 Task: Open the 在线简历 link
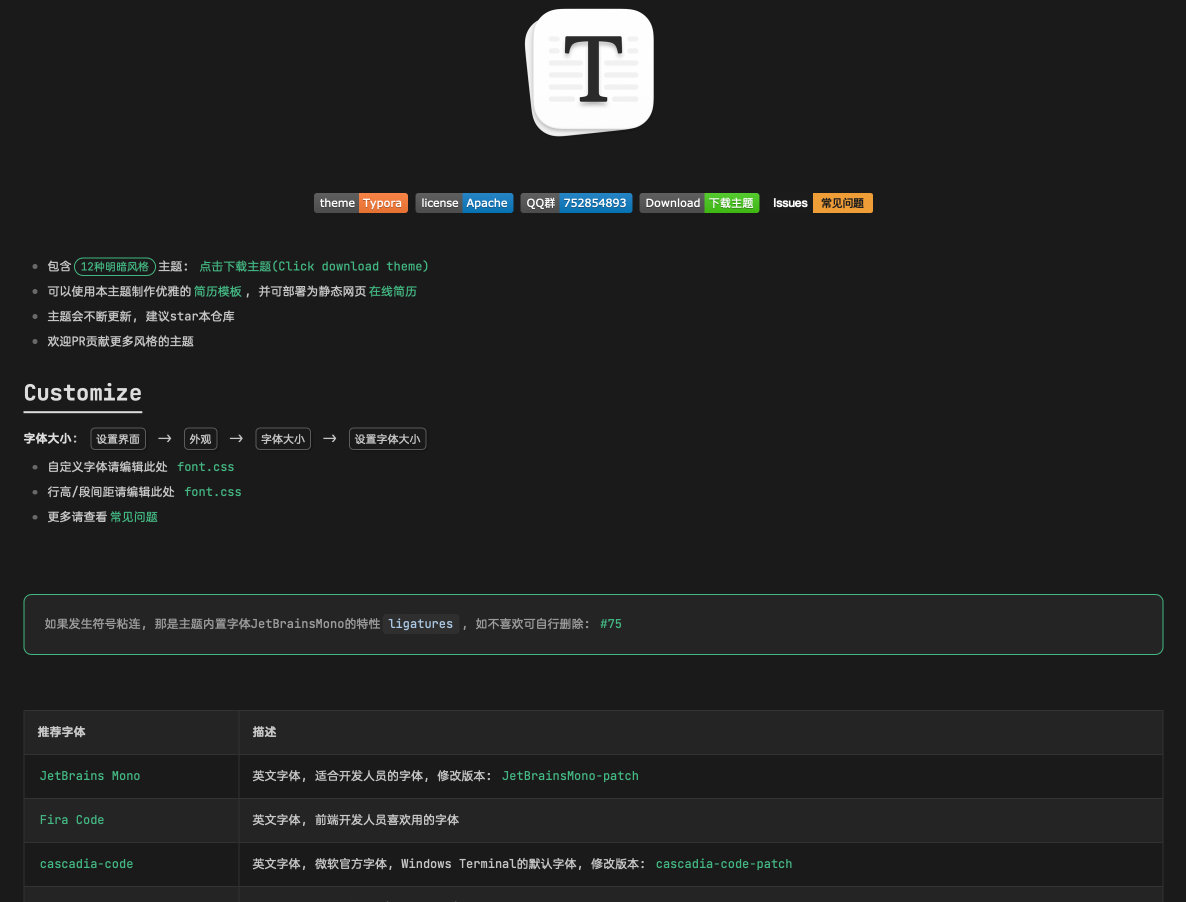pos(393,291)
